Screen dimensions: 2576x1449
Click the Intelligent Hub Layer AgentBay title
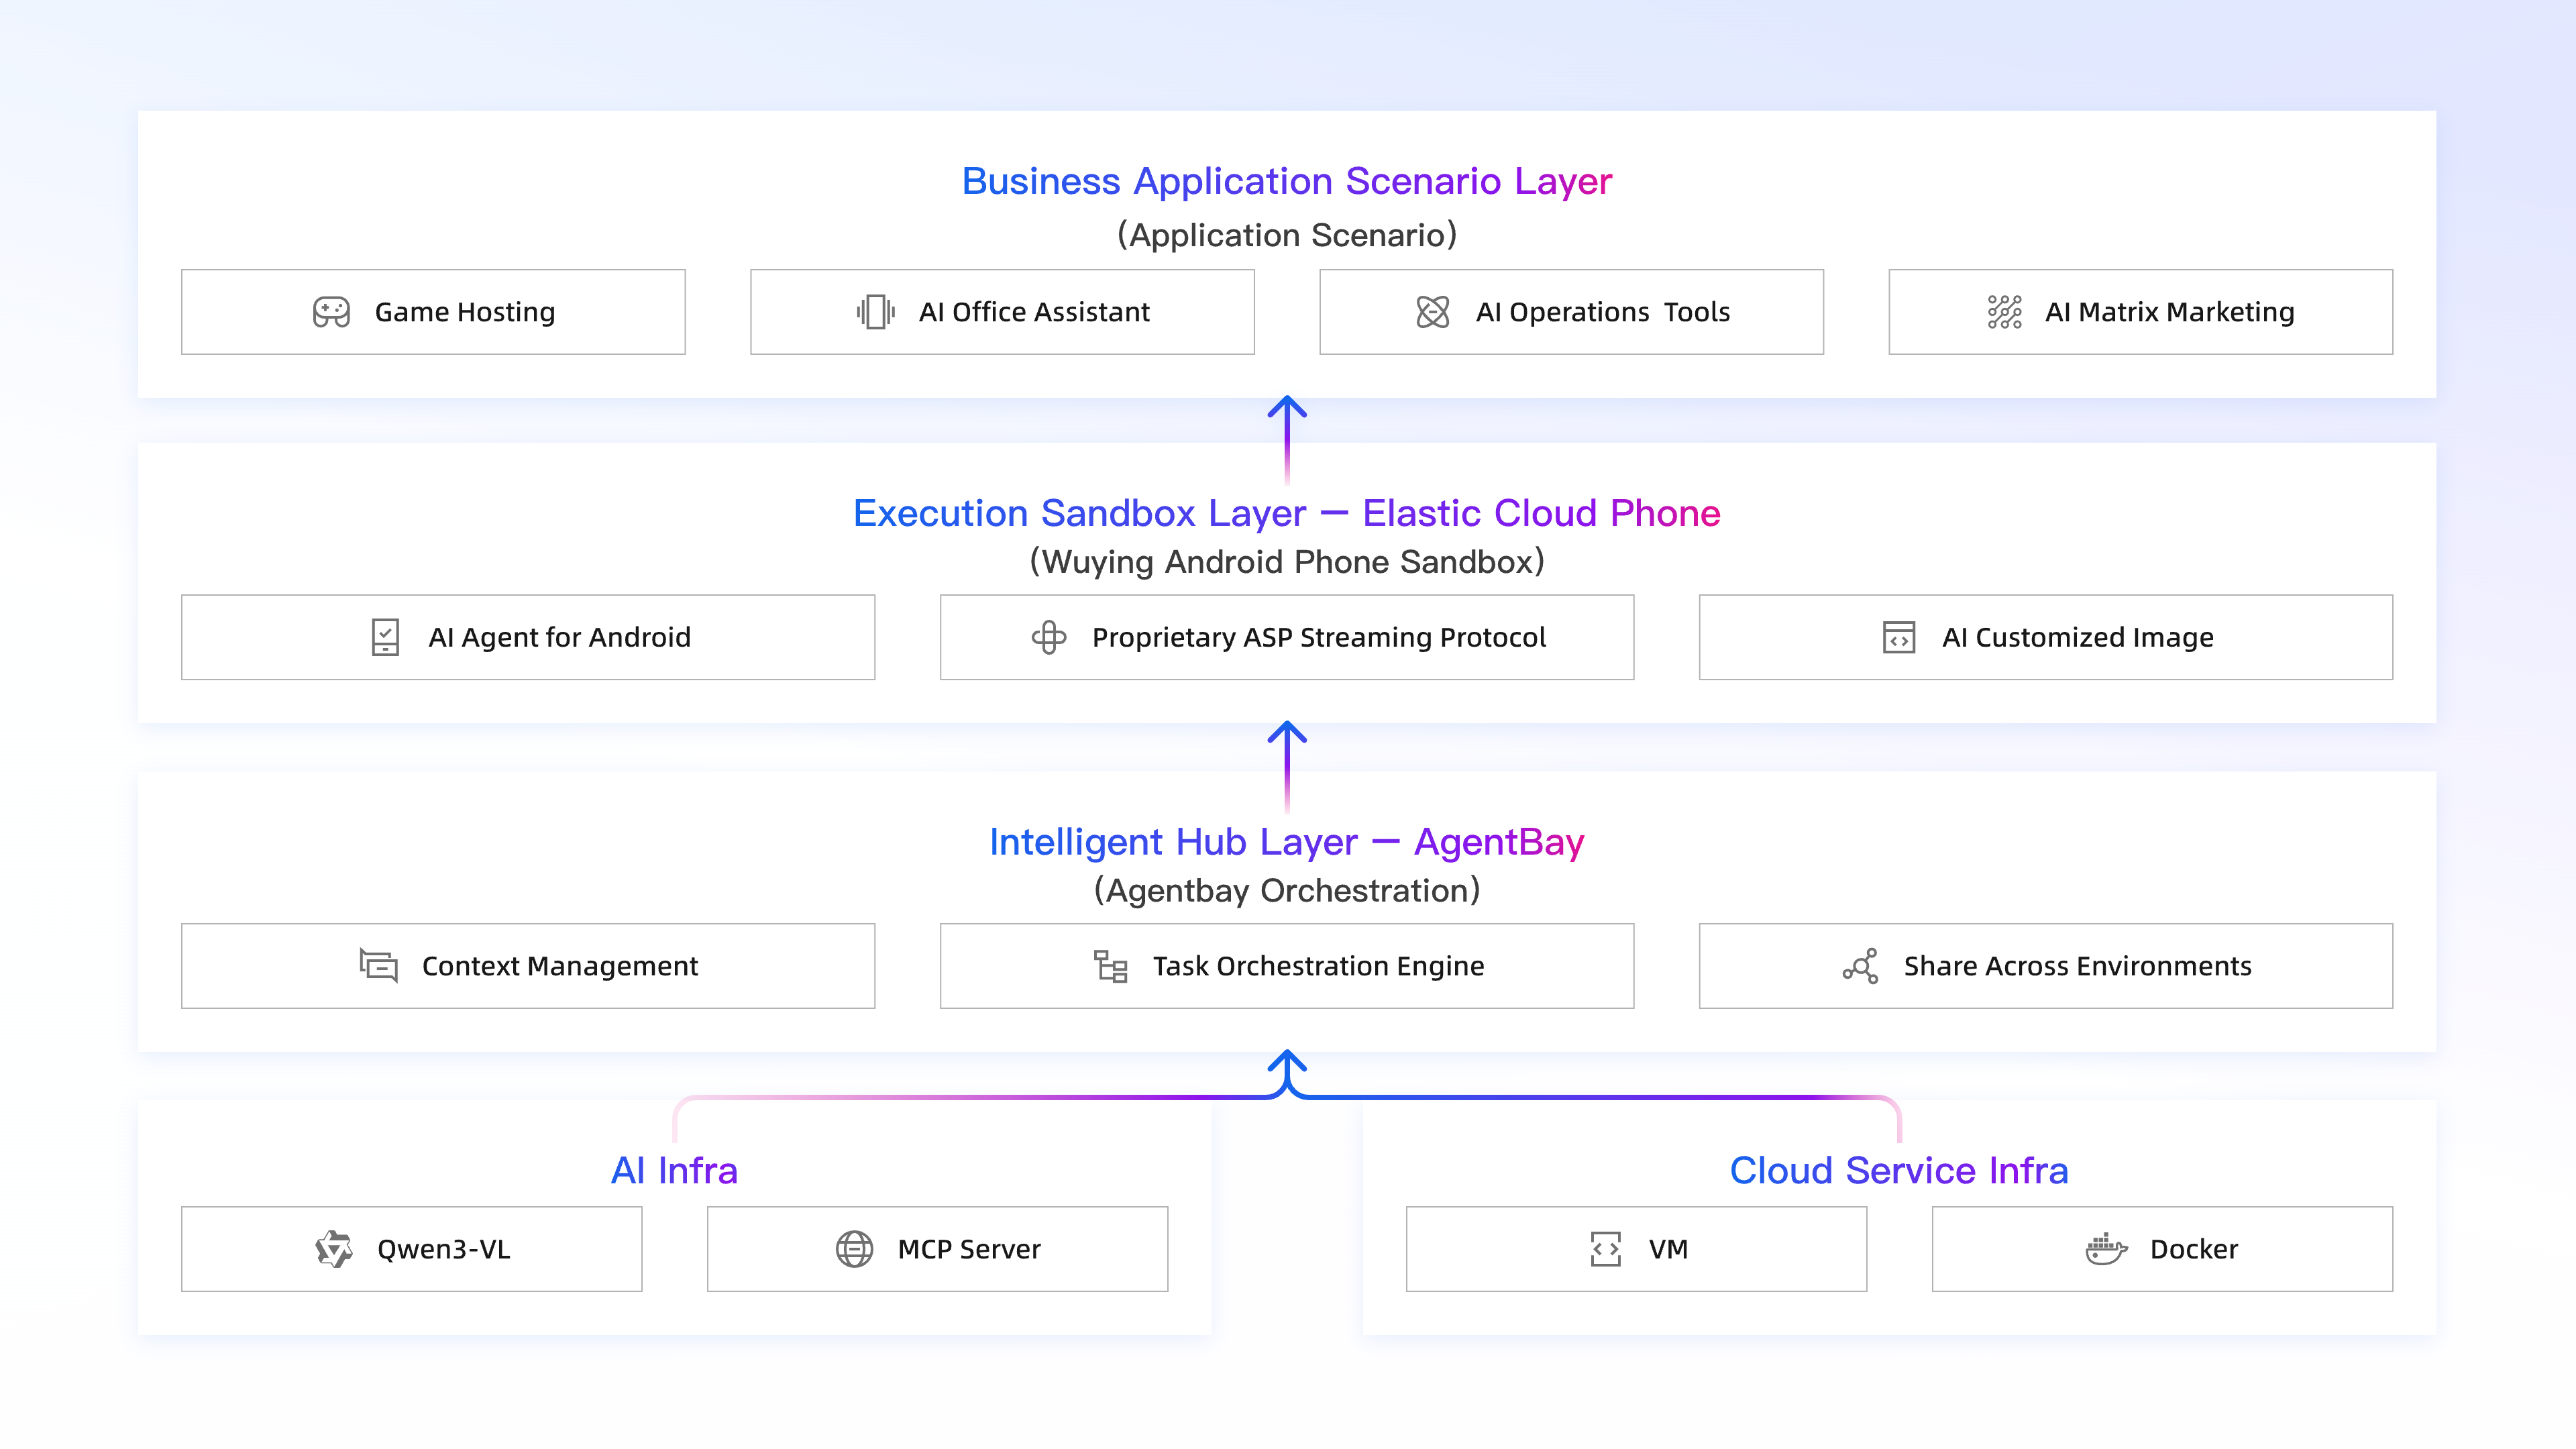tap(1286, 842)
